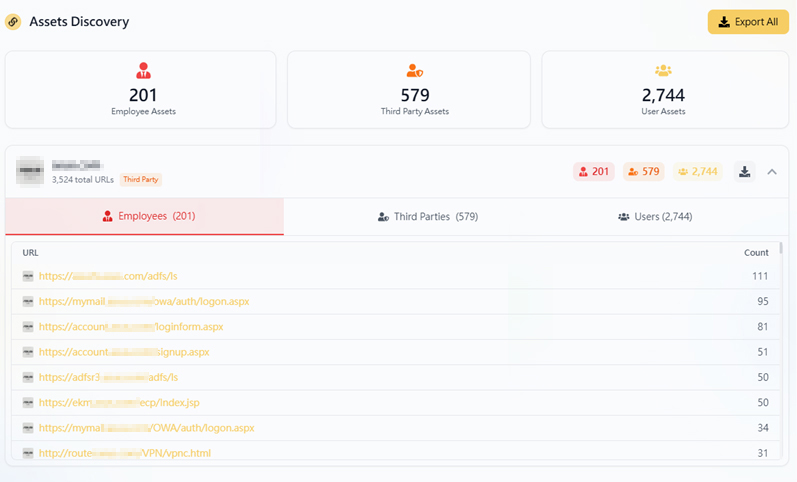Click the User Assets group icon
Viewport: 797px width, 482px height.
click(x=663, y=71)
